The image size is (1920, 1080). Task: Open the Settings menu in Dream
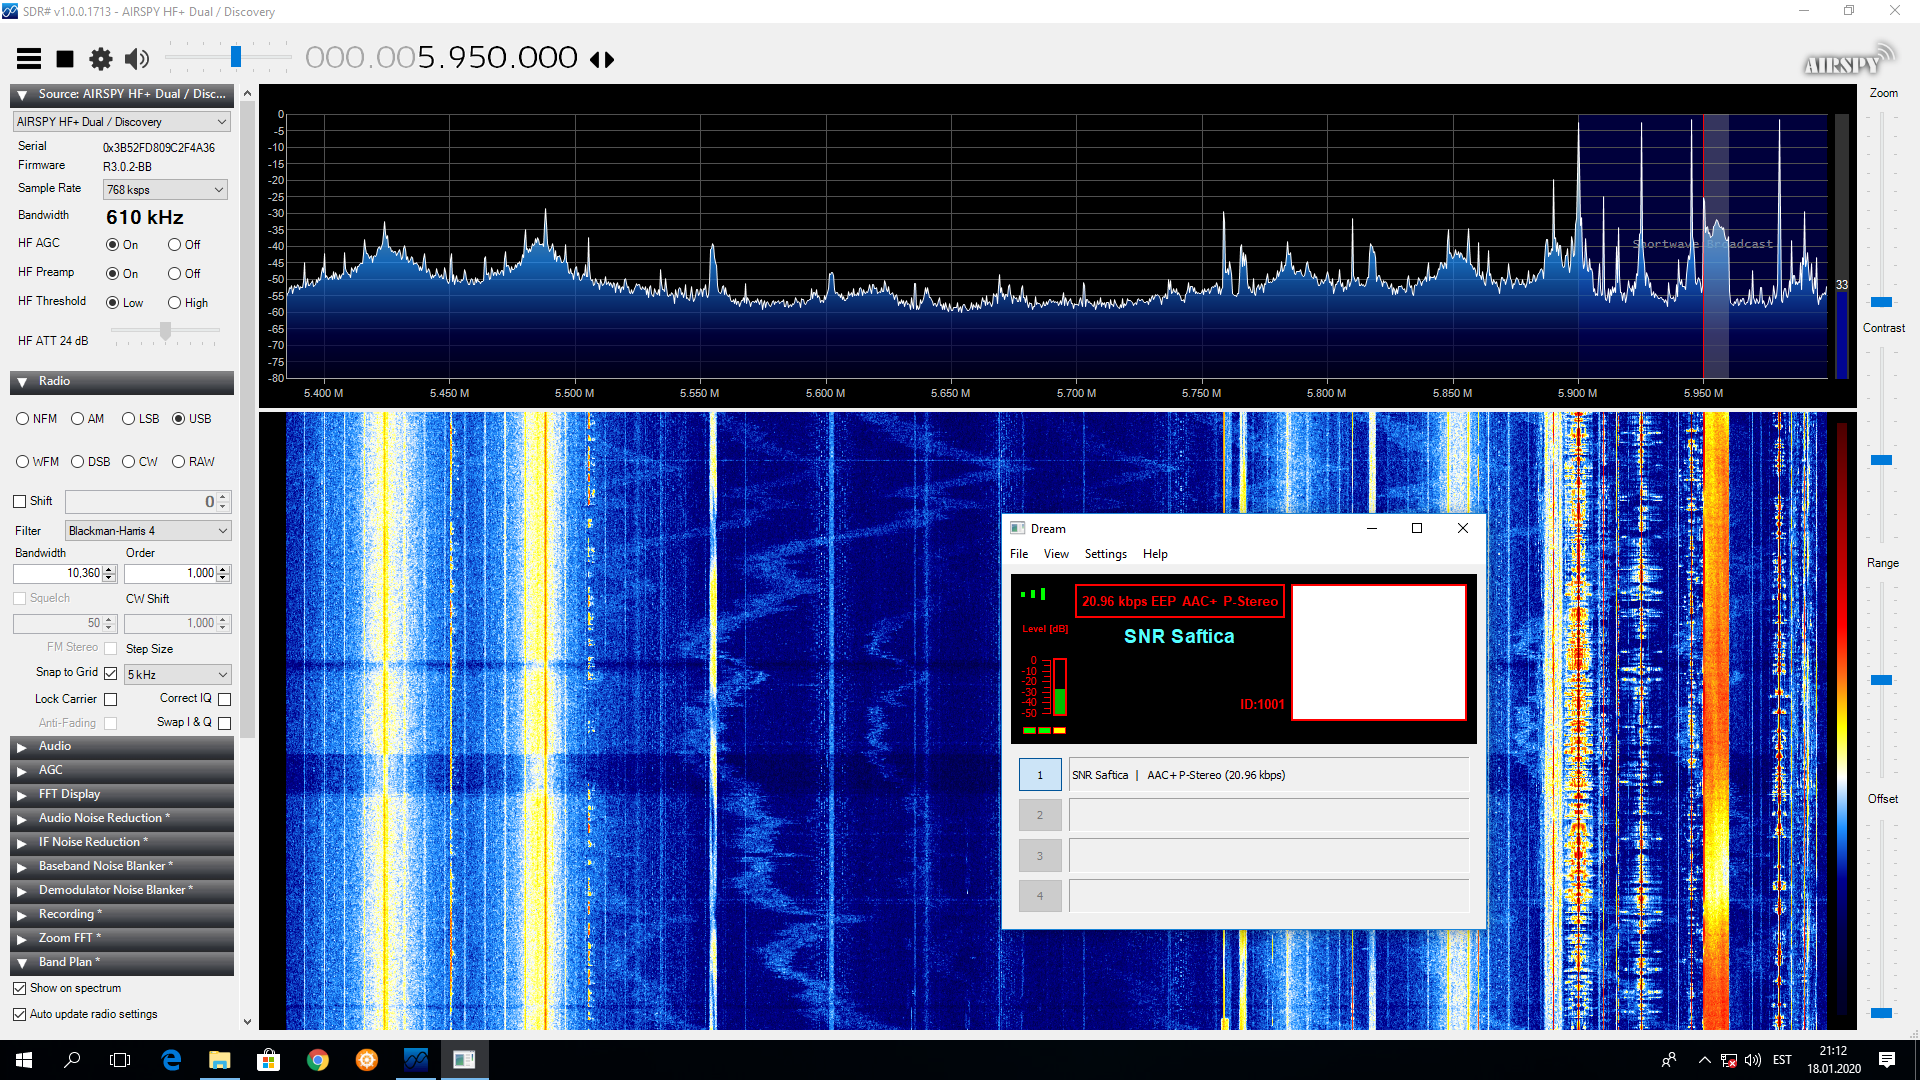coord(1105,554)
